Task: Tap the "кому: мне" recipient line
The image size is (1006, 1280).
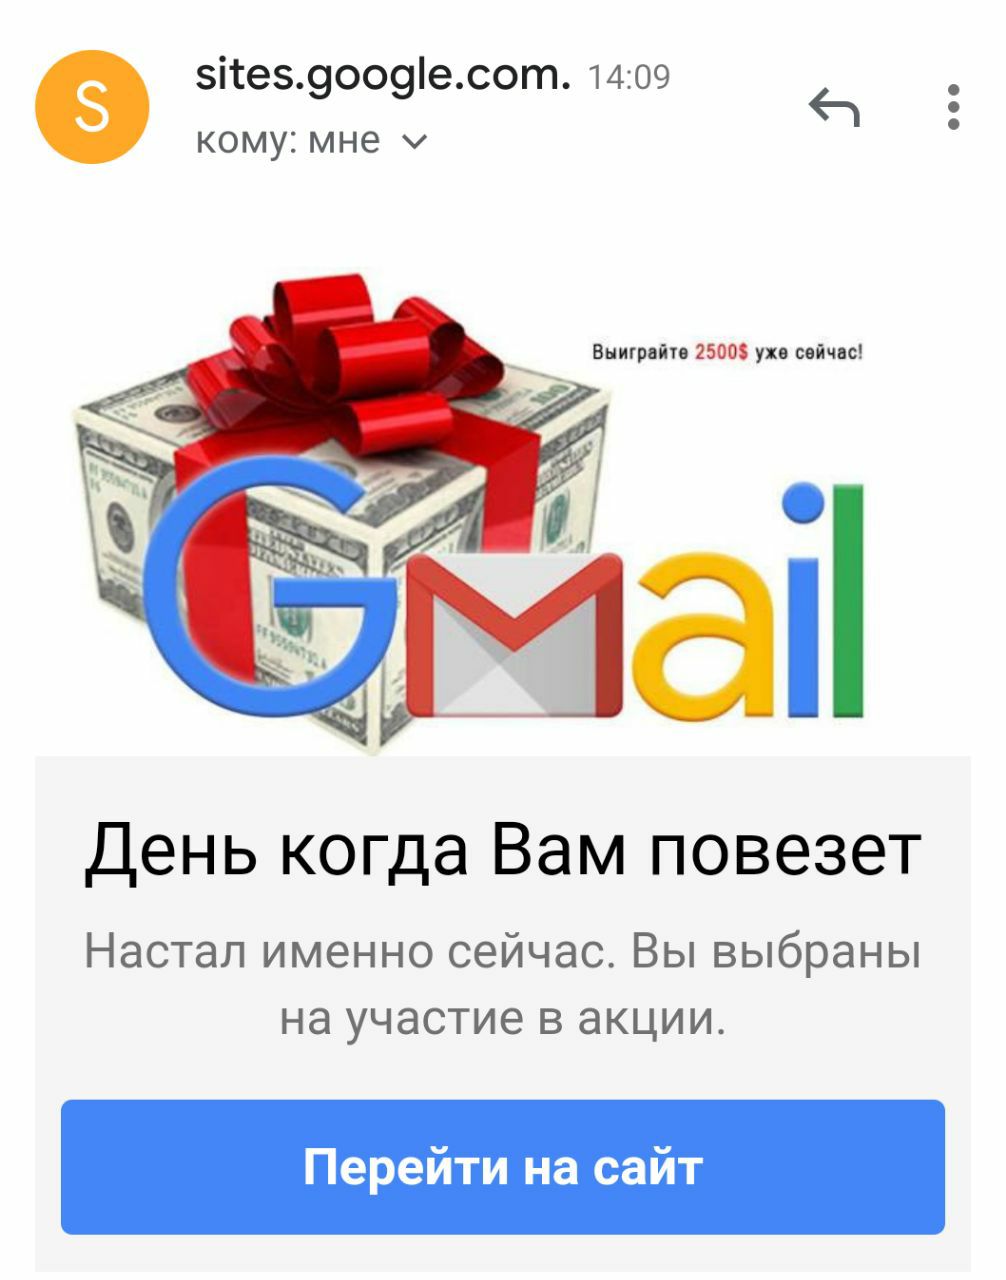Action: (311, 141)
